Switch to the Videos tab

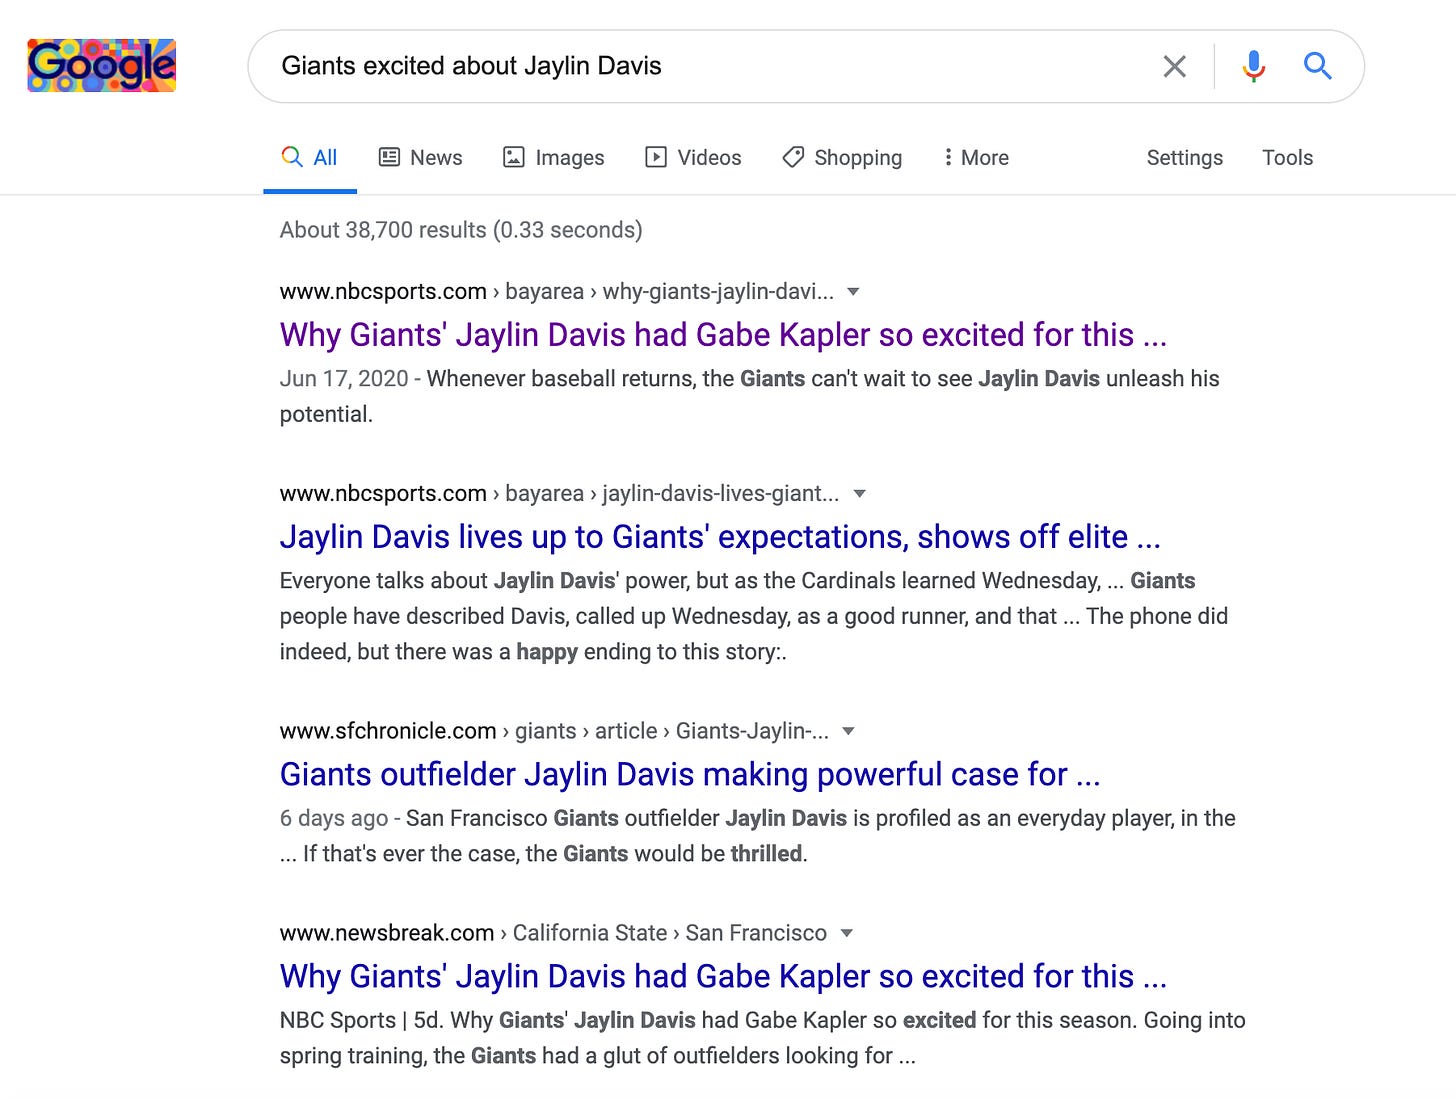coord(693,158)
